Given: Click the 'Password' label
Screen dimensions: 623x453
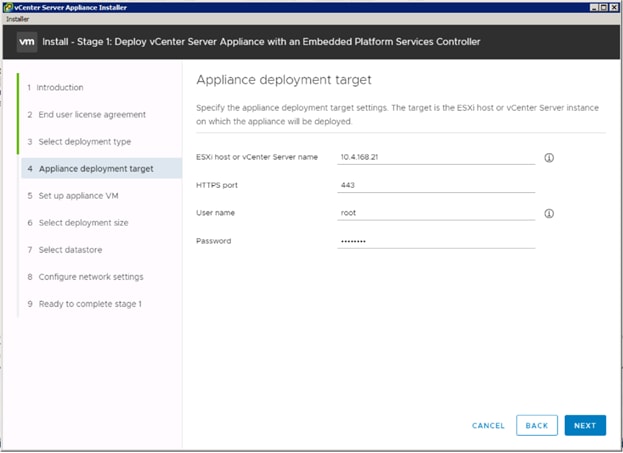Looking at the screenshot, I should (213, 241).
